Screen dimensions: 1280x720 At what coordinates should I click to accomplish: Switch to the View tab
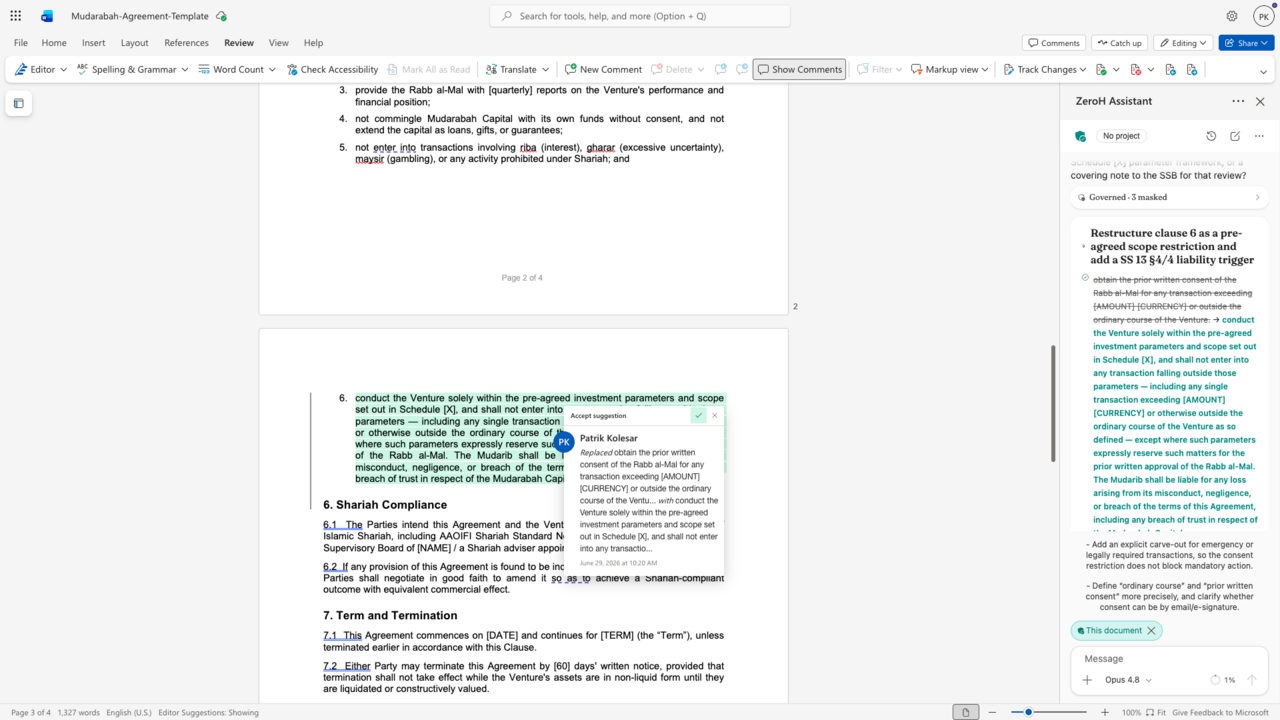coord(279,43)
